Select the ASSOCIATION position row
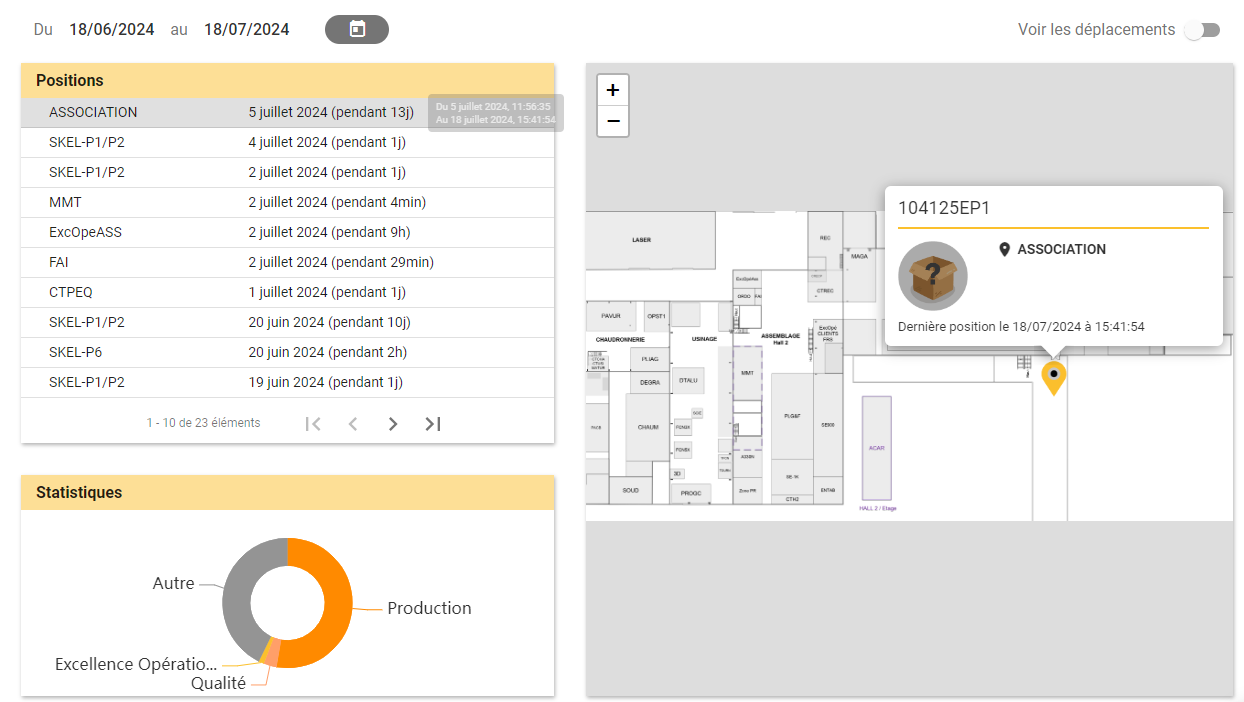The width and height of the screenshot is (1244, 702). 287,113
